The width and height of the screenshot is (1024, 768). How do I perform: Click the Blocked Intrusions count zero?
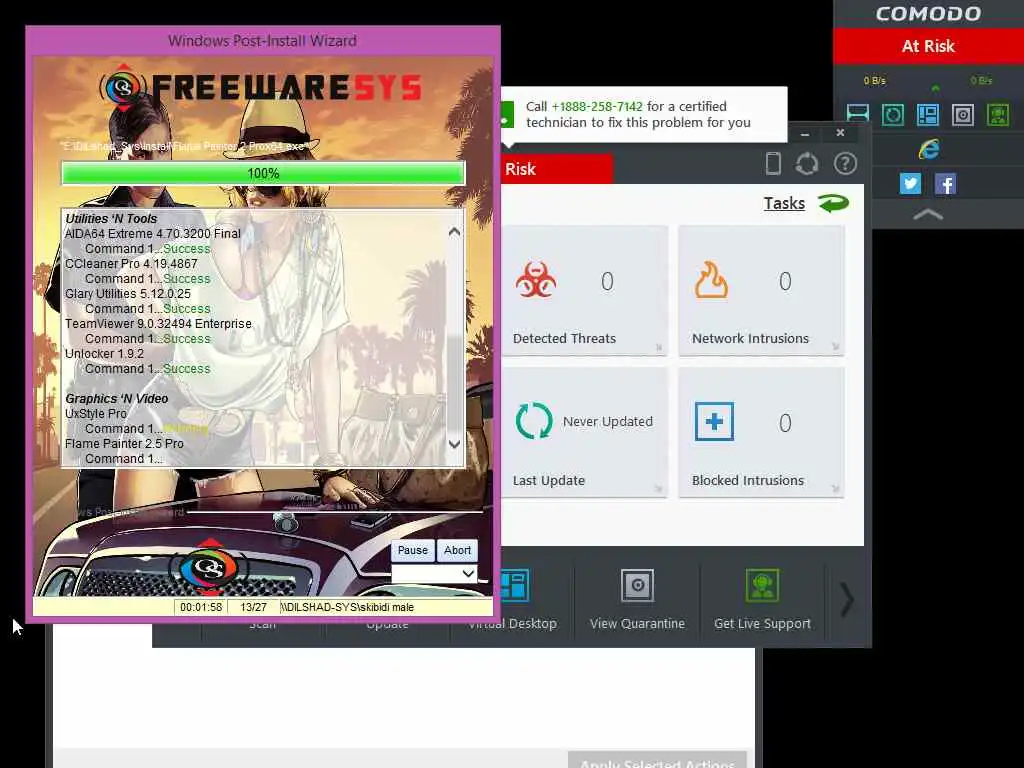785,423
